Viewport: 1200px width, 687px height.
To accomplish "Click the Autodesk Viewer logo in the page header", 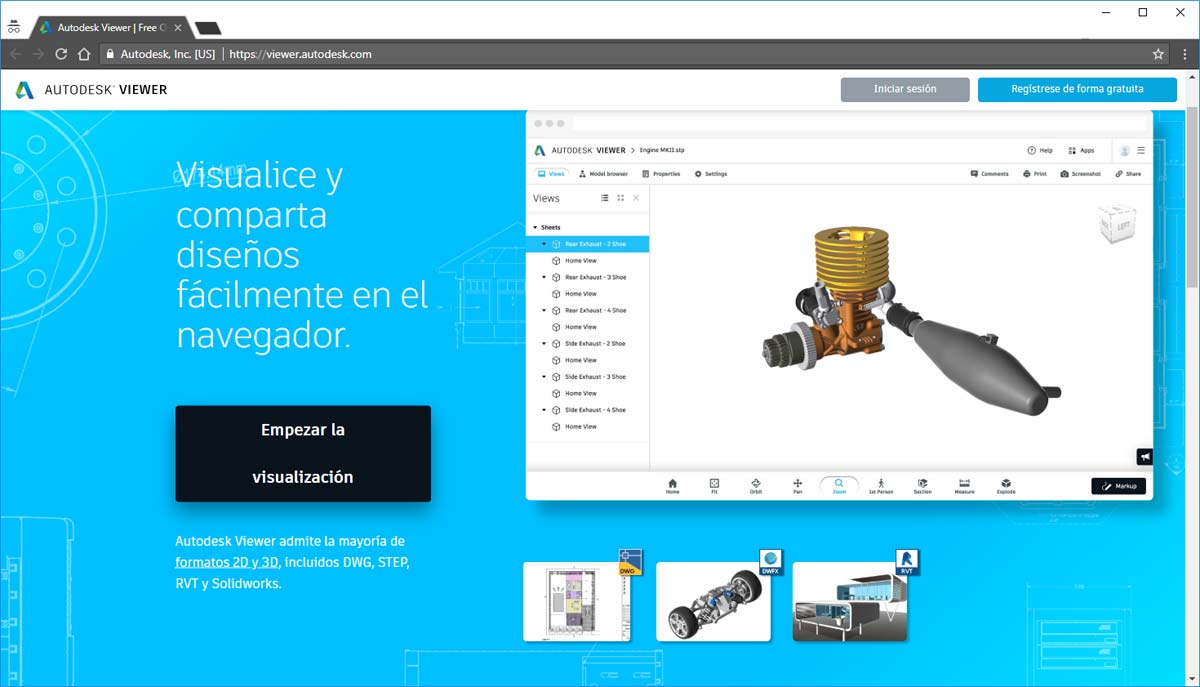I will click(91, 90).
